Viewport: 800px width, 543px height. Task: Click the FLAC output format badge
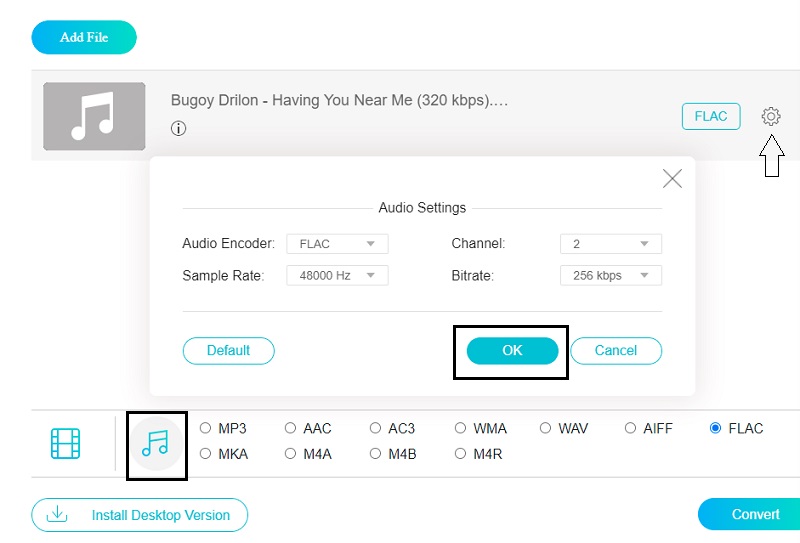711,116
